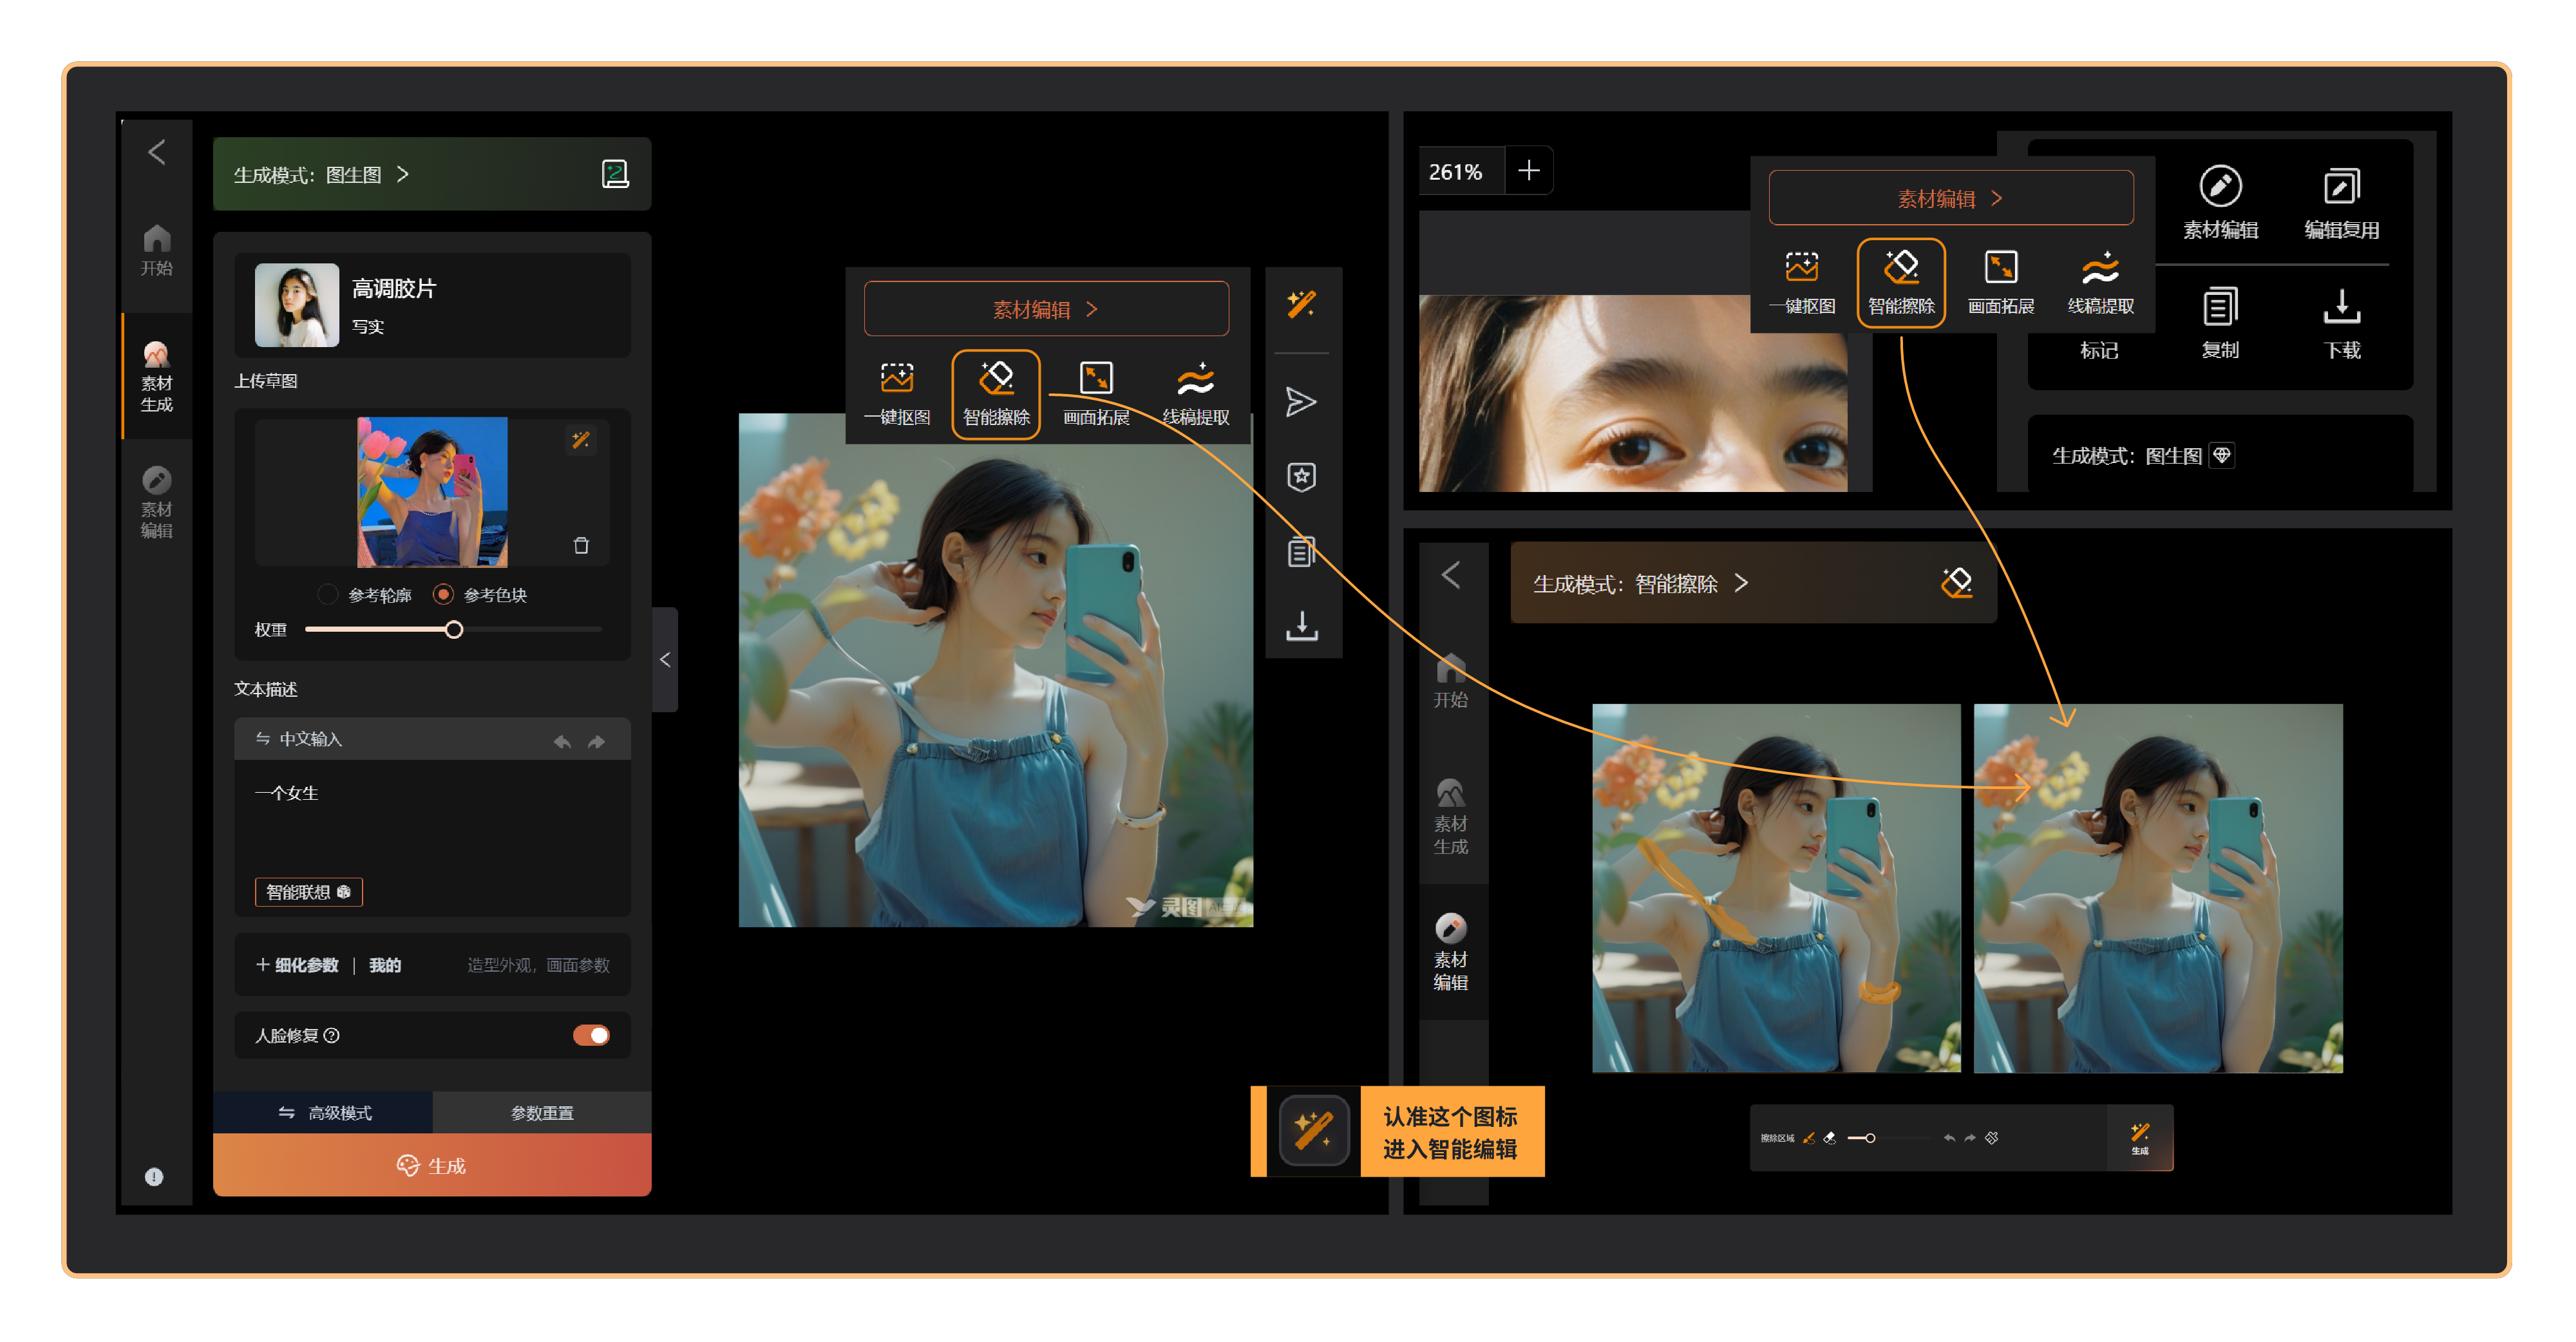Open 素材编辑 in the left workspace sidebar
The width and height of the screenshot is (2576, 1342).
point(156,503)
